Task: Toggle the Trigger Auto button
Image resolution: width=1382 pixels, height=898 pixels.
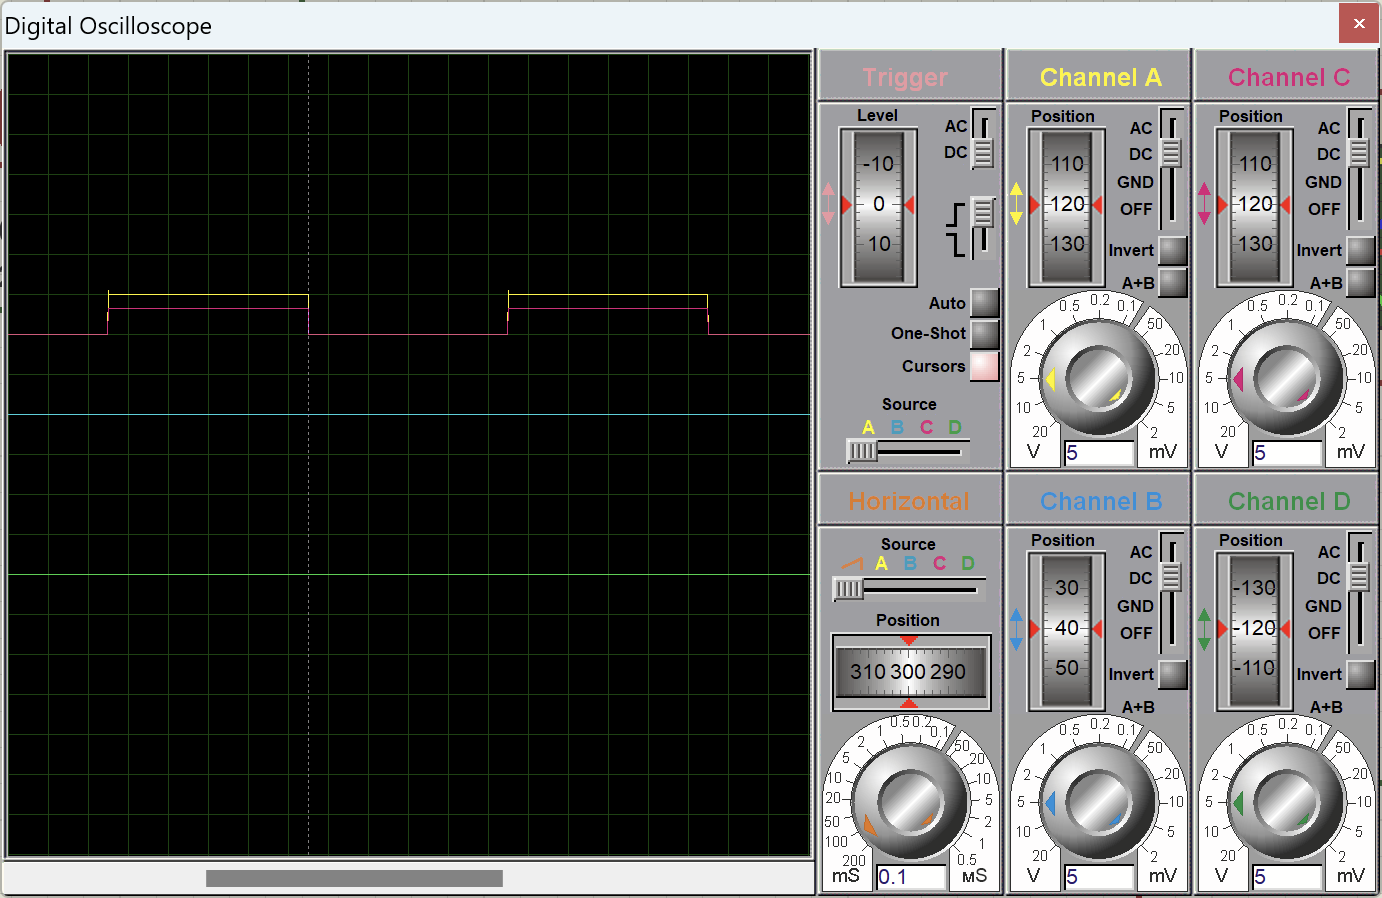Action: pyautogui.click(x=984, y=302)
